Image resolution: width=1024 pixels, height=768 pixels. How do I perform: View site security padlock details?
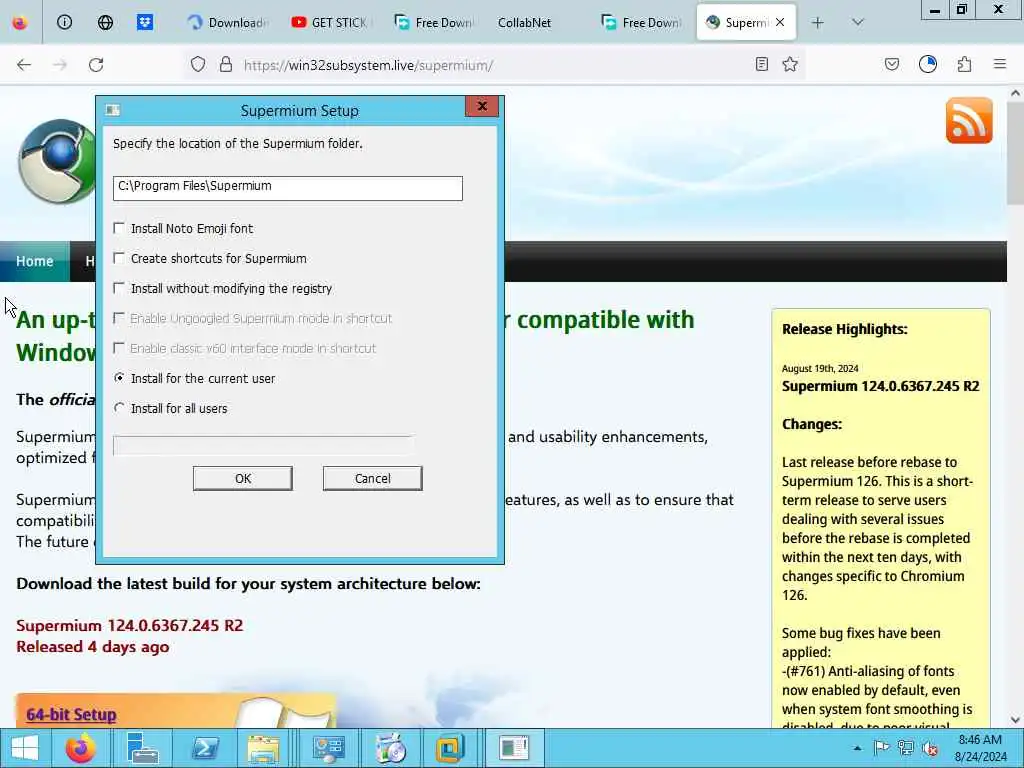click(x=226, y=64)
